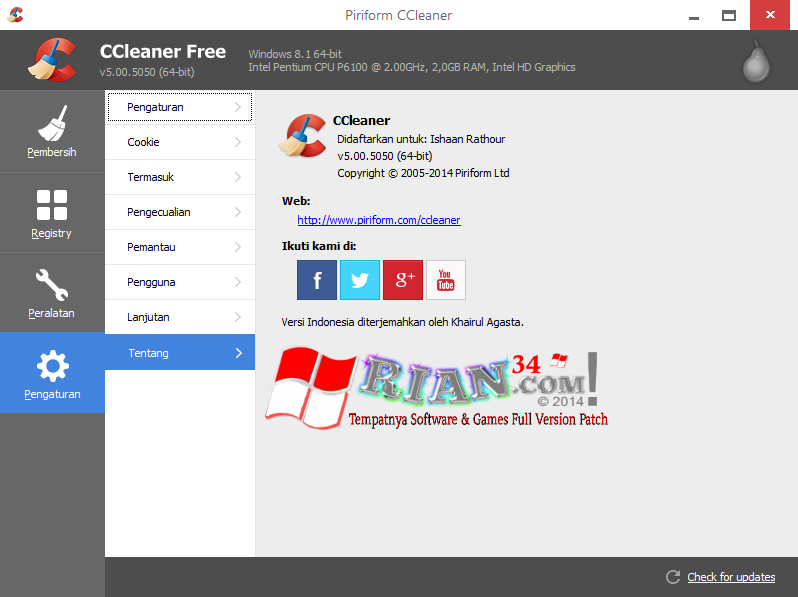Open the Registry section
Image resolution: width=798 pixels, height=597 pixels.
click(x=52, y=213)
